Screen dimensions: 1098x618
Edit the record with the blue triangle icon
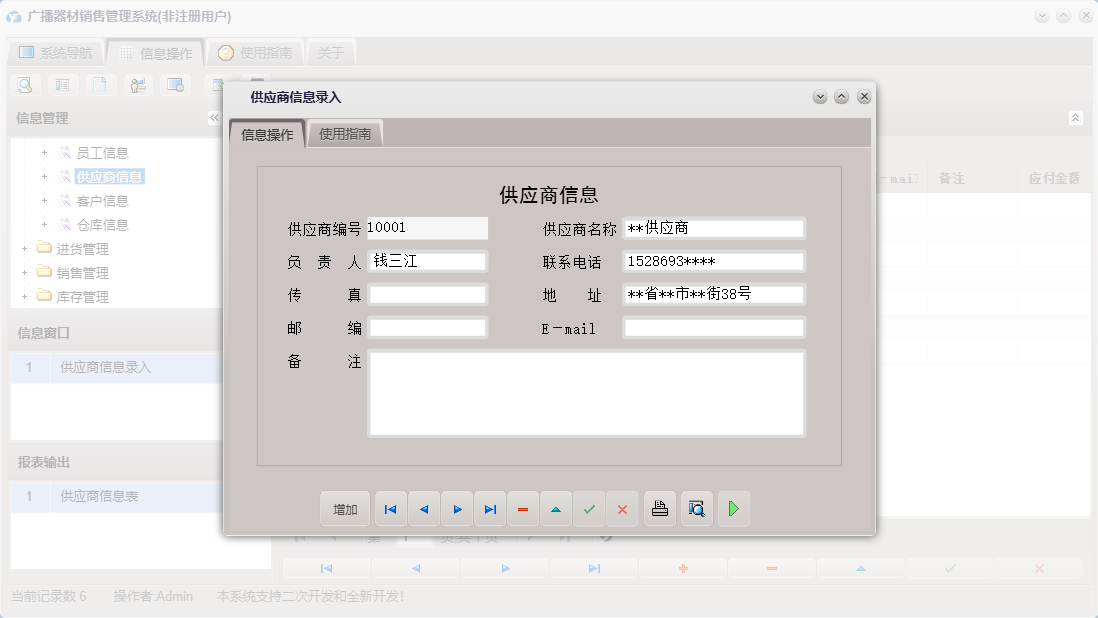556,509
